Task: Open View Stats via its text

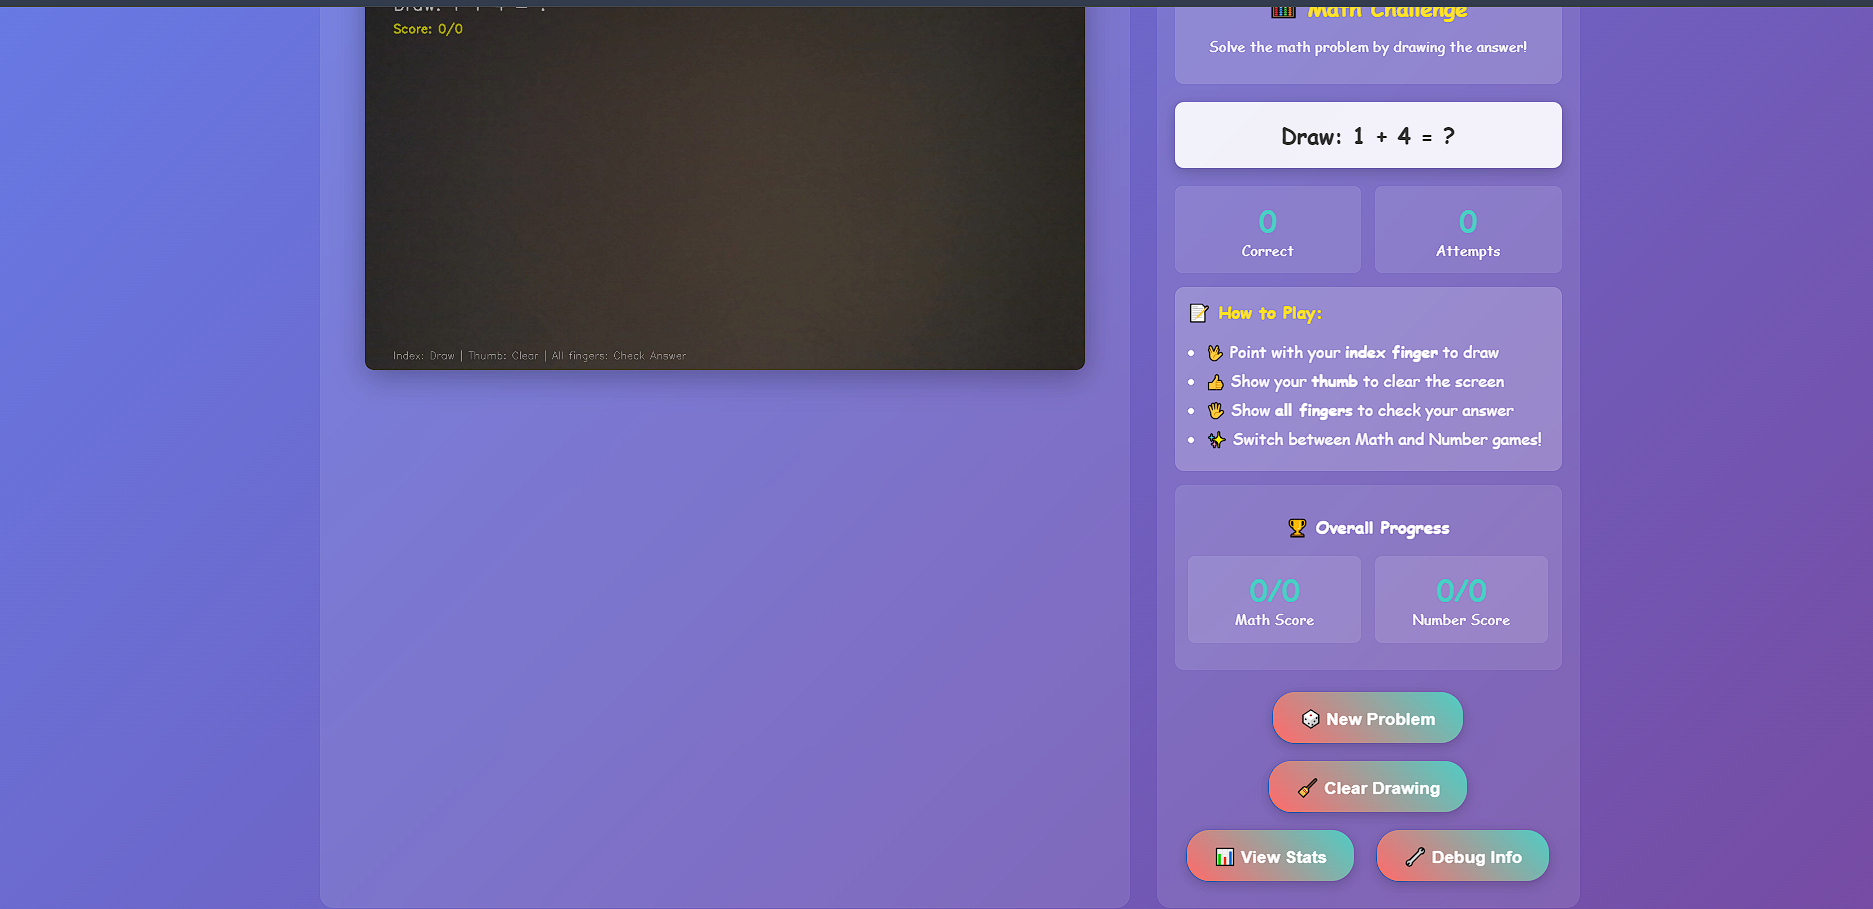Action: (x=1283, y=857)
